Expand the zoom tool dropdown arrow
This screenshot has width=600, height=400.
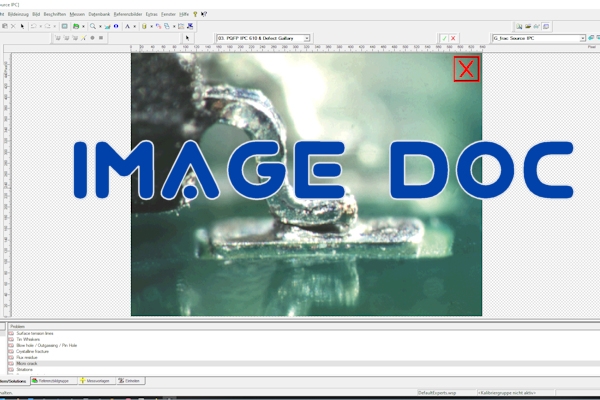[x=100, y=26]
